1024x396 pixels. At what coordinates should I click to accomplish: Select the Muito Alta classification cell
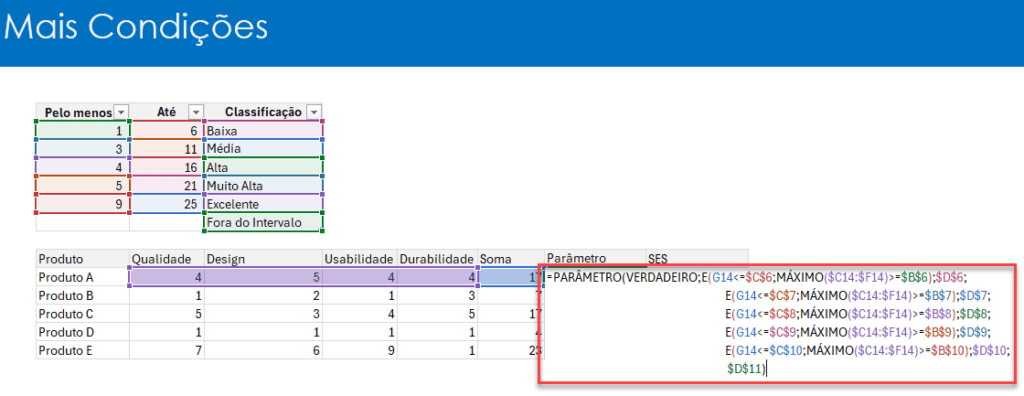coord(264,186)
